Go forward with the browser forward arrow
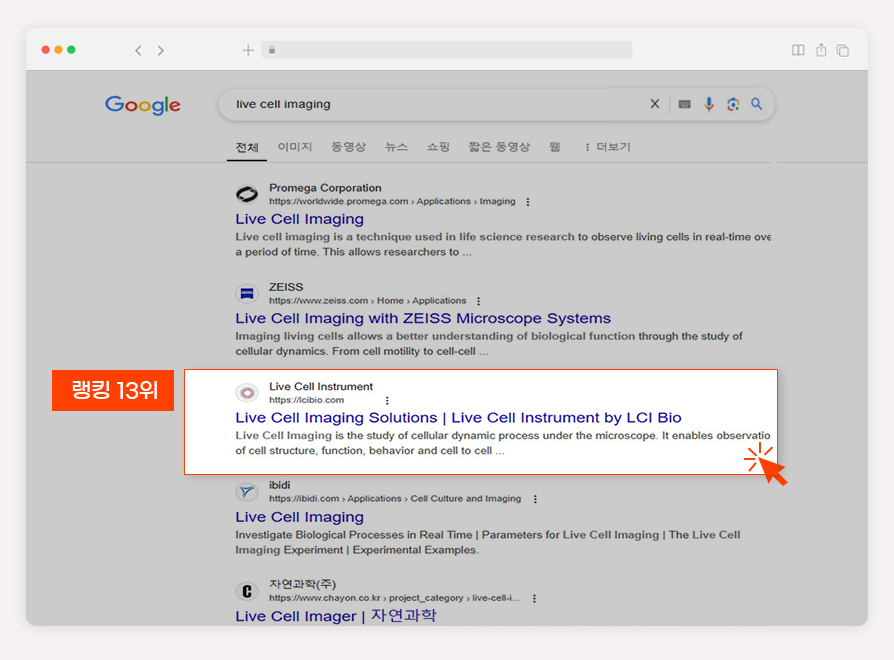The width and height of the screenshot is (894, 660). click(161, 51)
